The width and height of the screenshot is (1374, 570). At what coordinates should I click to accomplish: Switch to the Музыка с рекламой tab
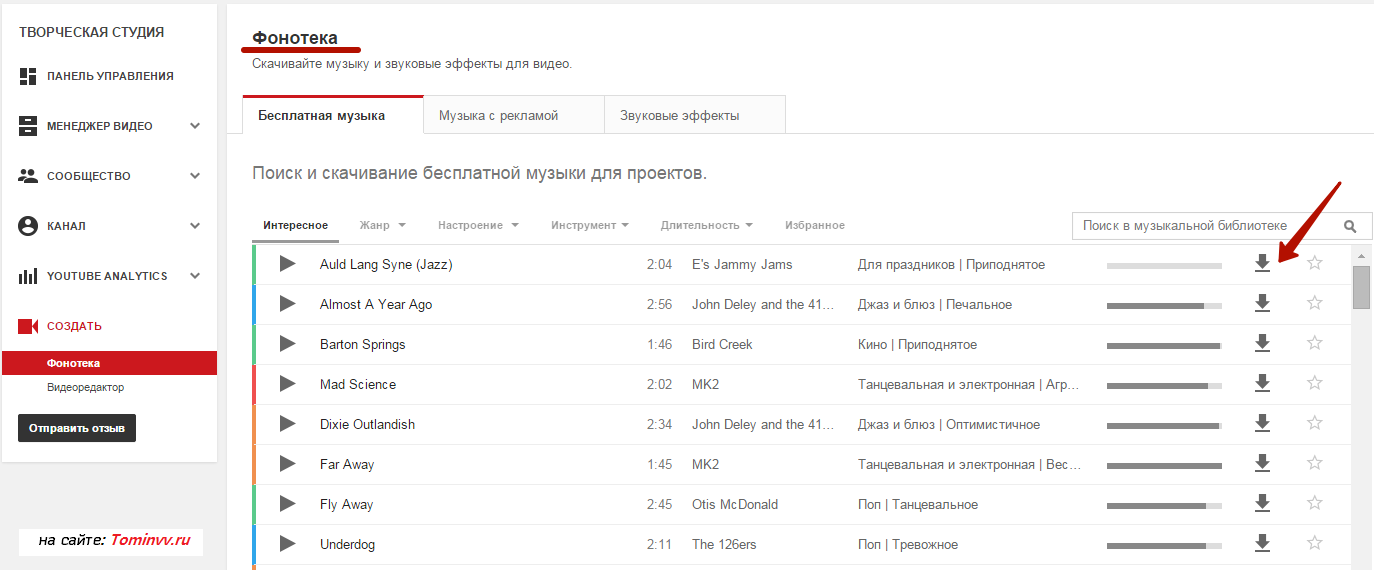498,116
